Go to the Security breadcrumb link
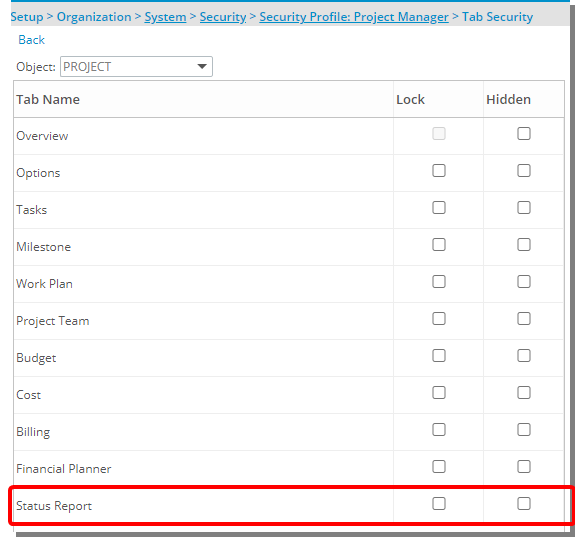 click(223, 17)
